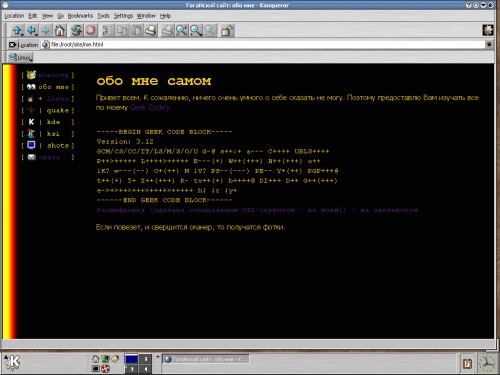Select the blue desktop 1 pager button
The height and width of the screenshot is (375, 500).
[131, 359]
